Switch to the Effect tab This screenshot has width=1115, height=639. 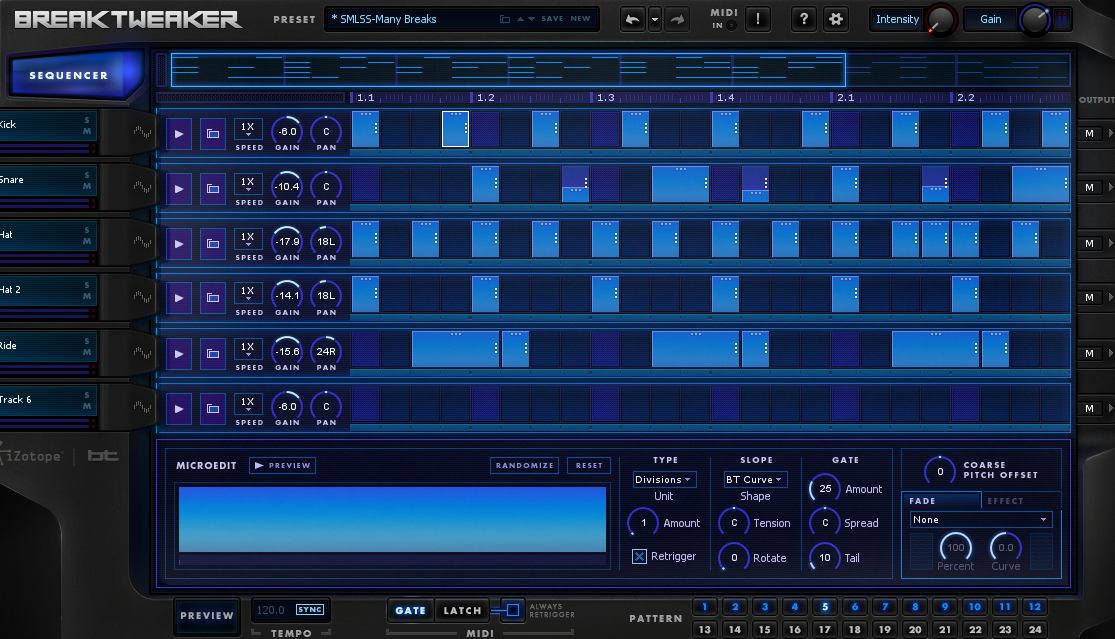click(x=1021, y=500)
